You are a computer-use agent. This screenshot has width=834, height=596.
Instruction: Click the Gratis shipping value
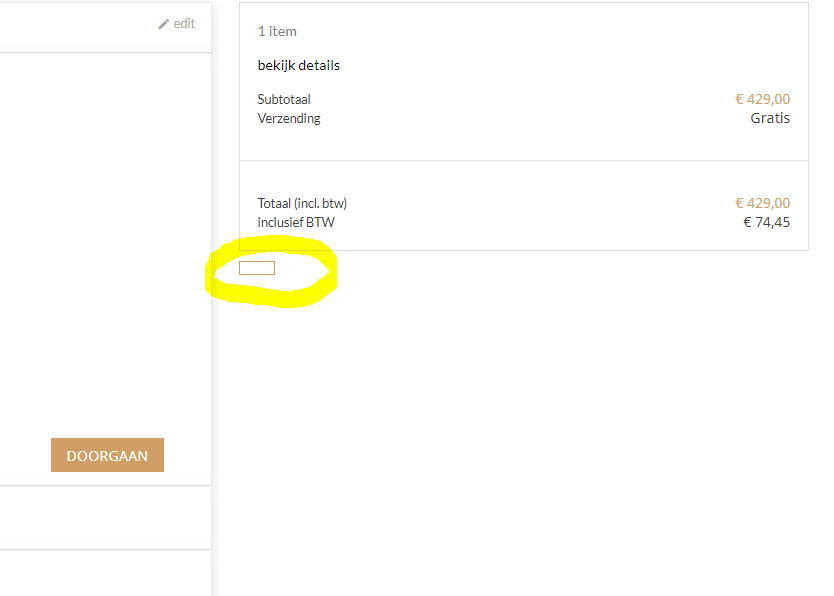770,118
